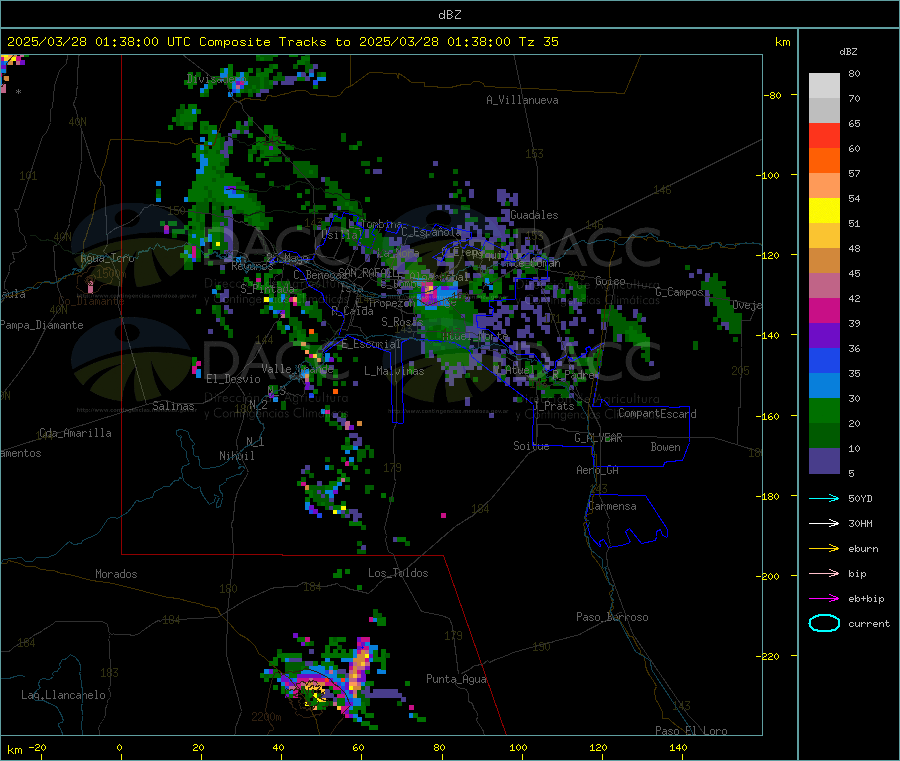
Task: Select the yellow 51 dBZ color swatch
Action: [824, 211]
